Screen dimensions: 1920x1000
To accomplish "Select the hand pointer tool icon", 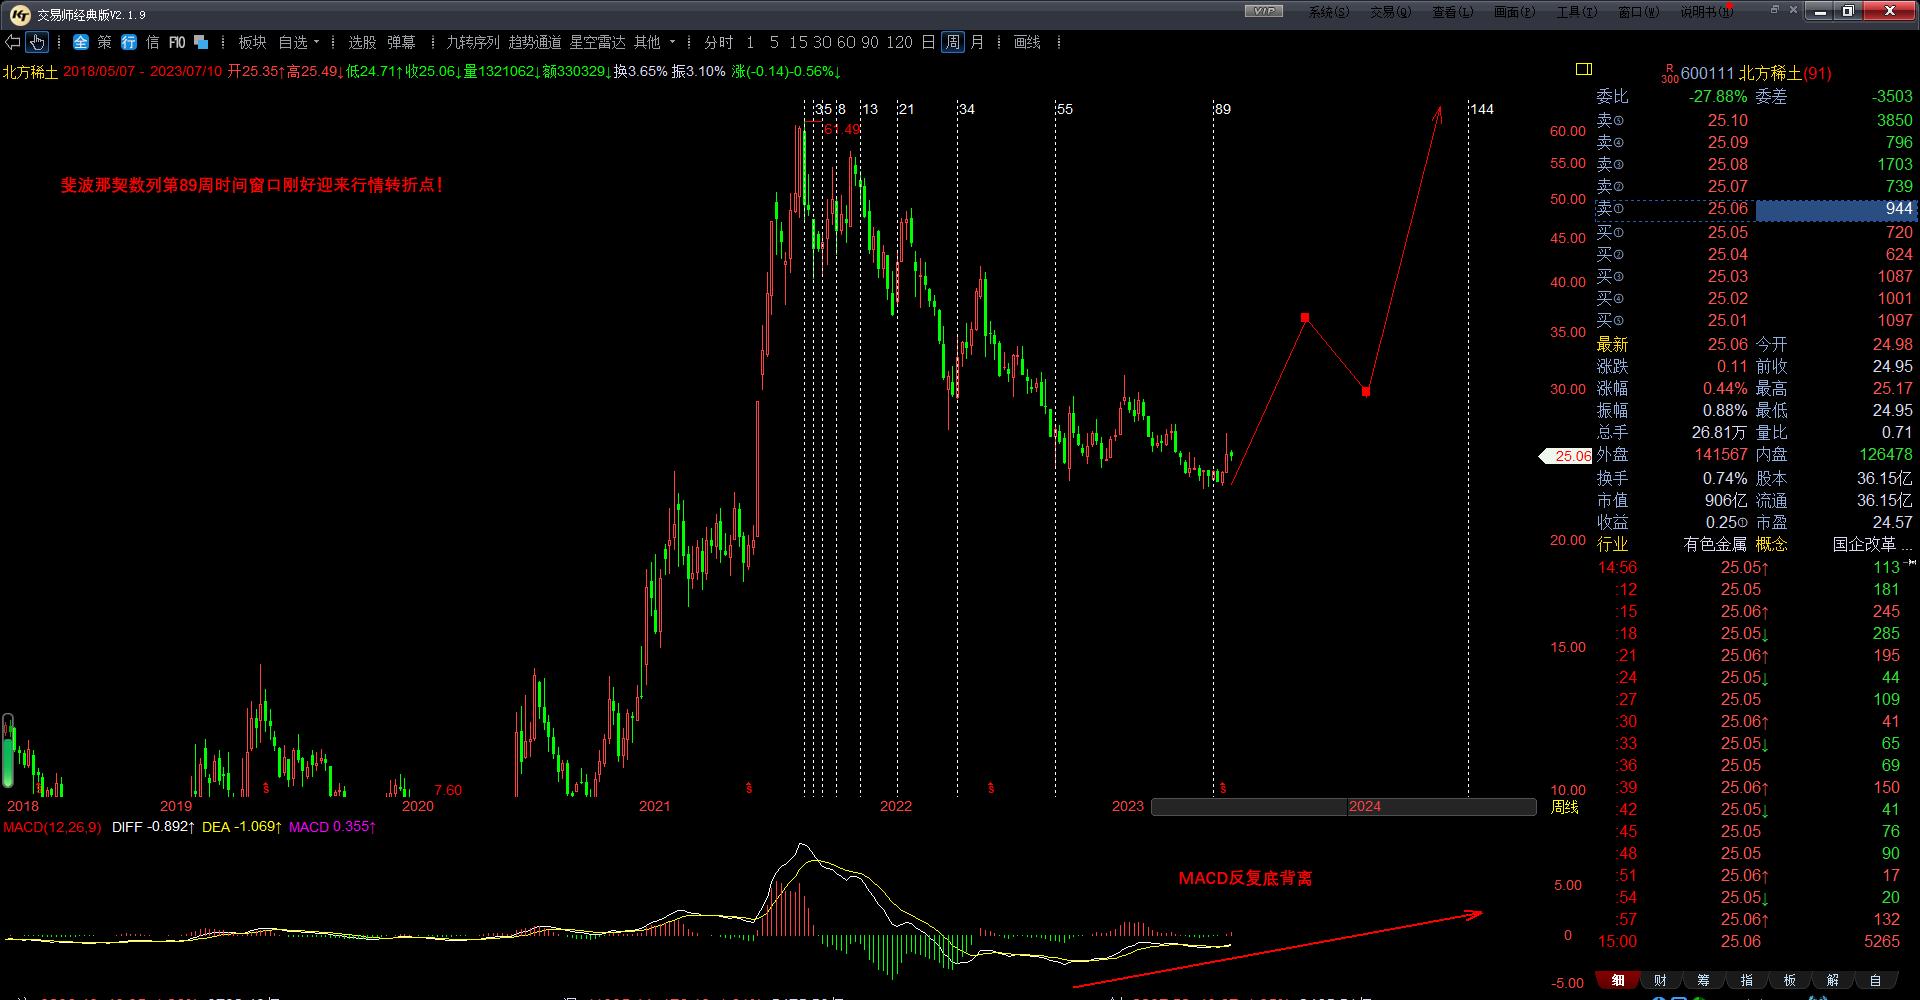I will tap(37, 42).
